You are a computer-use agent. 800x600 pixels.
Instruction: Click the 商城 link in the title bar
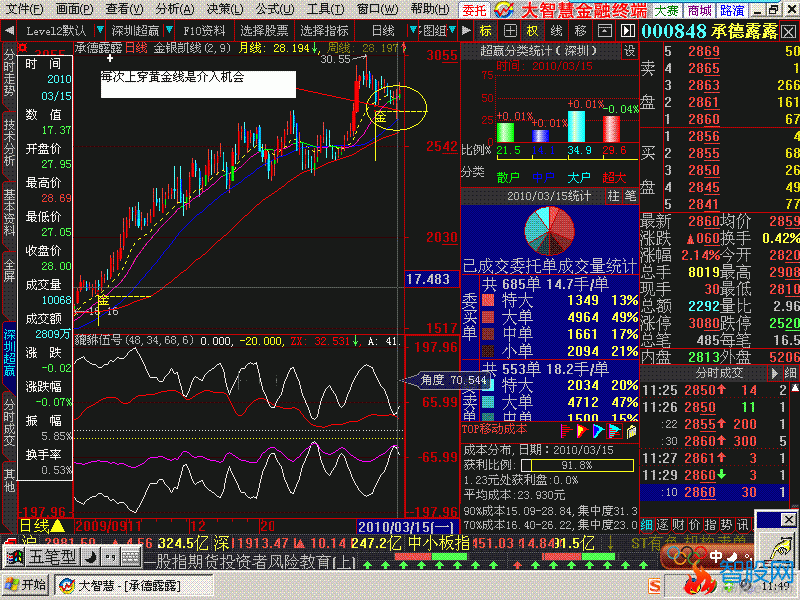699,10
